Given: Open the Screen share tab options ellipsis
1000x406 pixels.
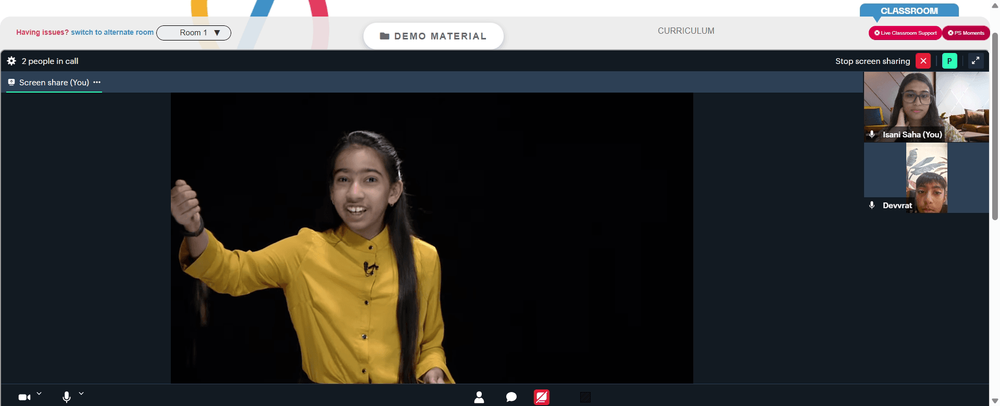Looking at the screenshot, I should (97, 82).
